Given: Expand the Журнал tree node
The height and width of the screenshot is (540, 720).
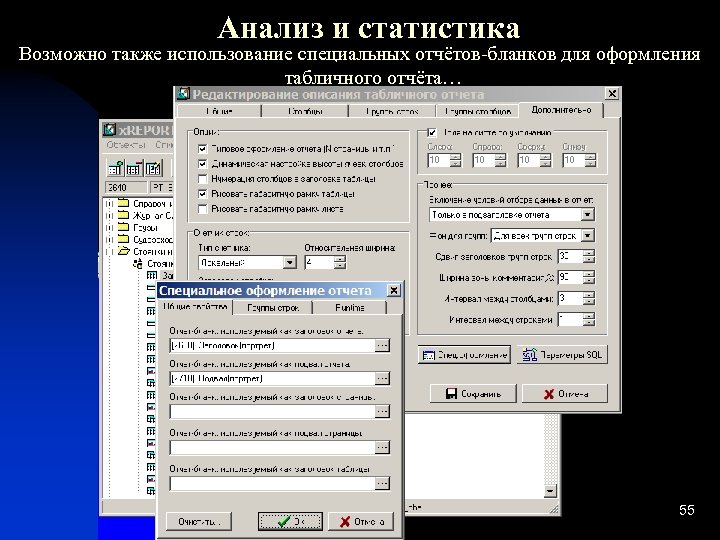Looking at the screenshot, I should click(x=109, y=215).
